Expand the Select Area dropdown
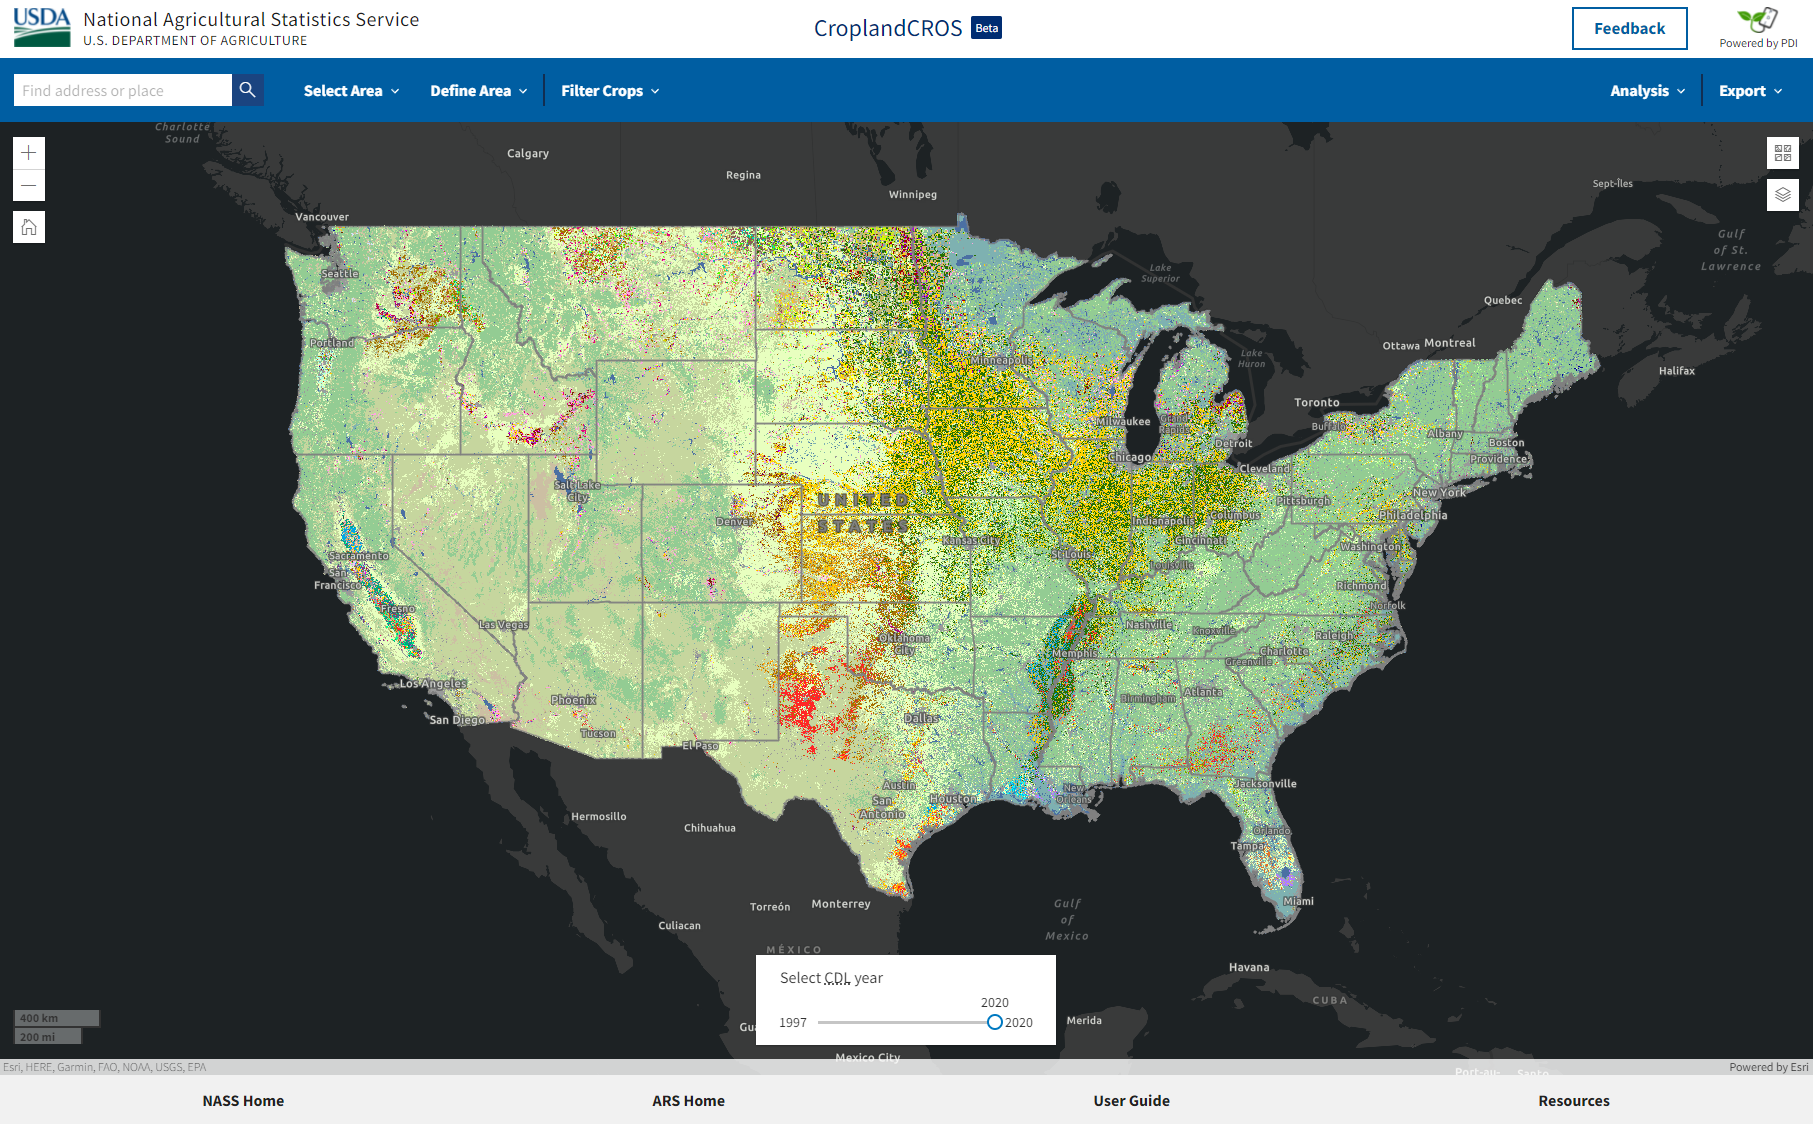 (351, 90)
